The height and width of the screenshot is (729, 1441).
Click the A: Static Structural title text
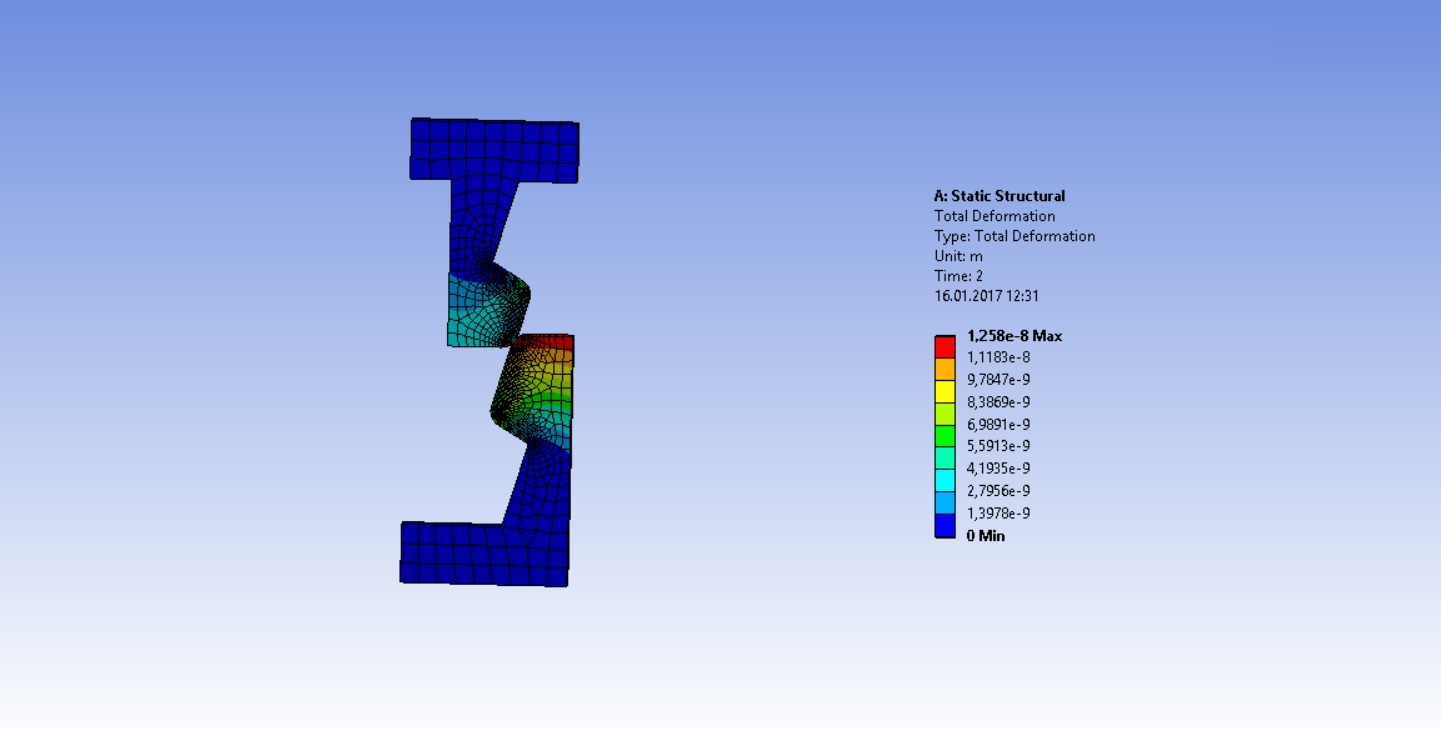pos(1000,196)
